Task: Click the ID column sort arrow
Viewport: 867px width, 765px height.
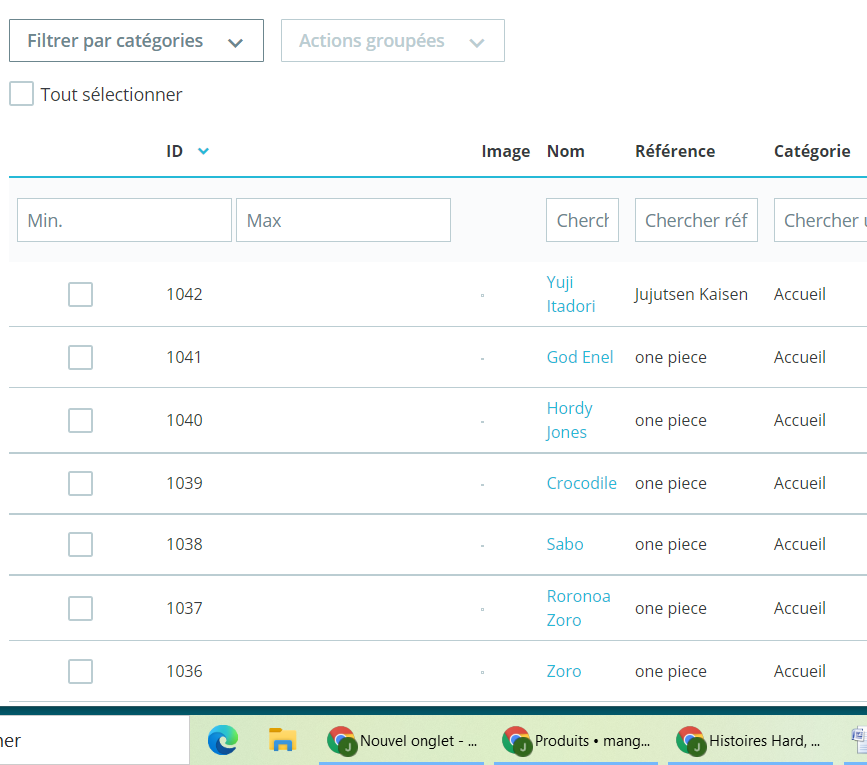Action: tap(203, 151)
